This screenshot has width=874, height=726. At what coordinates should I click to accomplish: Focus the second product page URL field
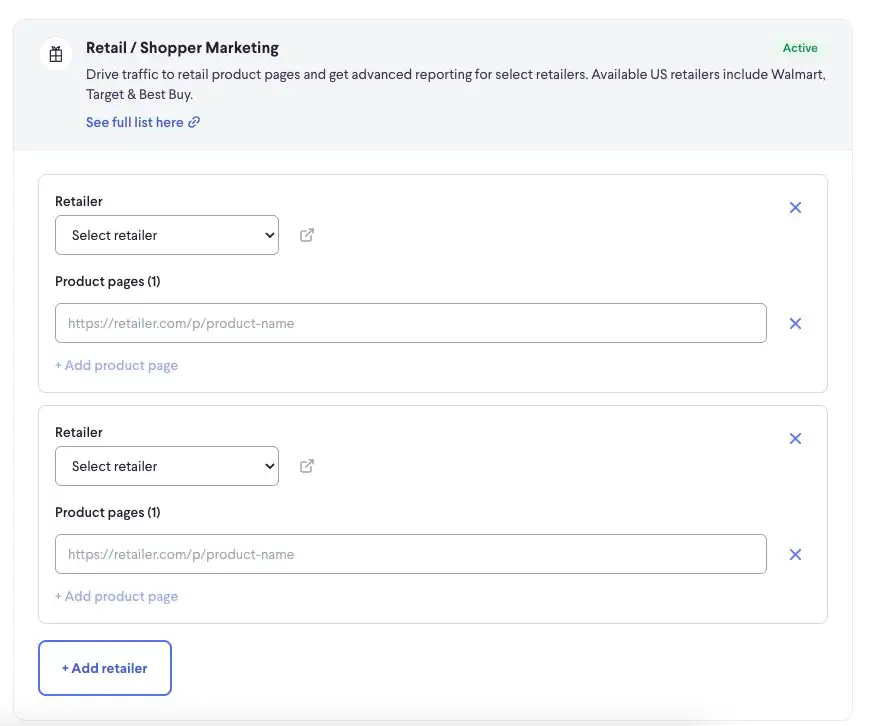coord(411,554)
